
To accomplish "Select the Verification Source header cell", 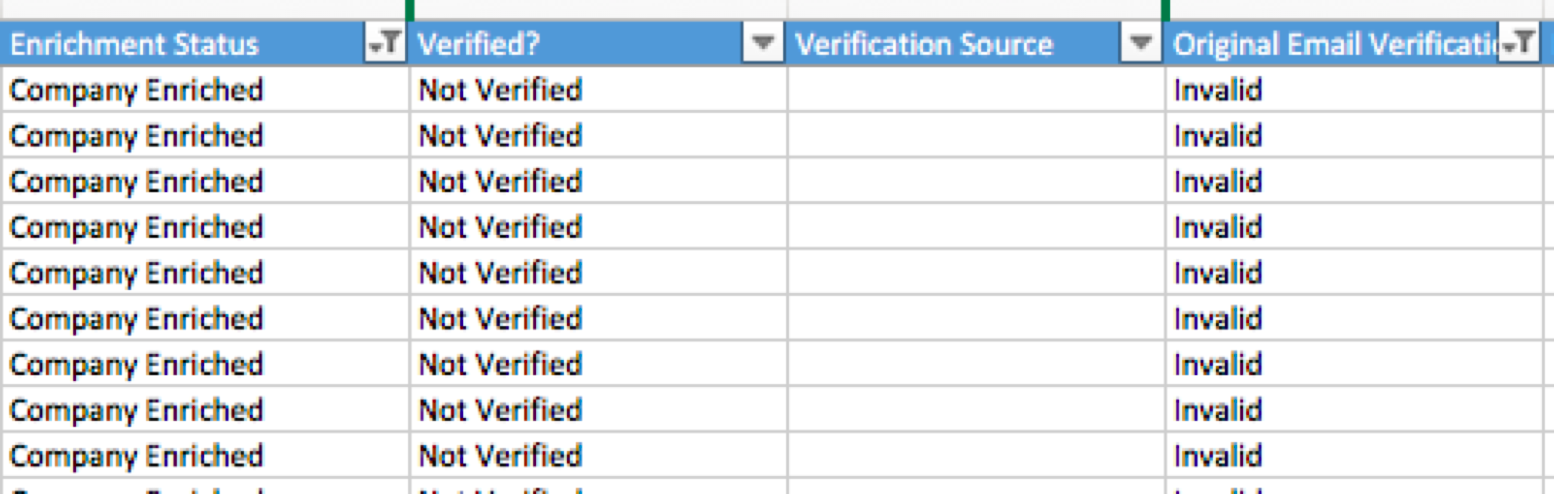I will (976, 44).
